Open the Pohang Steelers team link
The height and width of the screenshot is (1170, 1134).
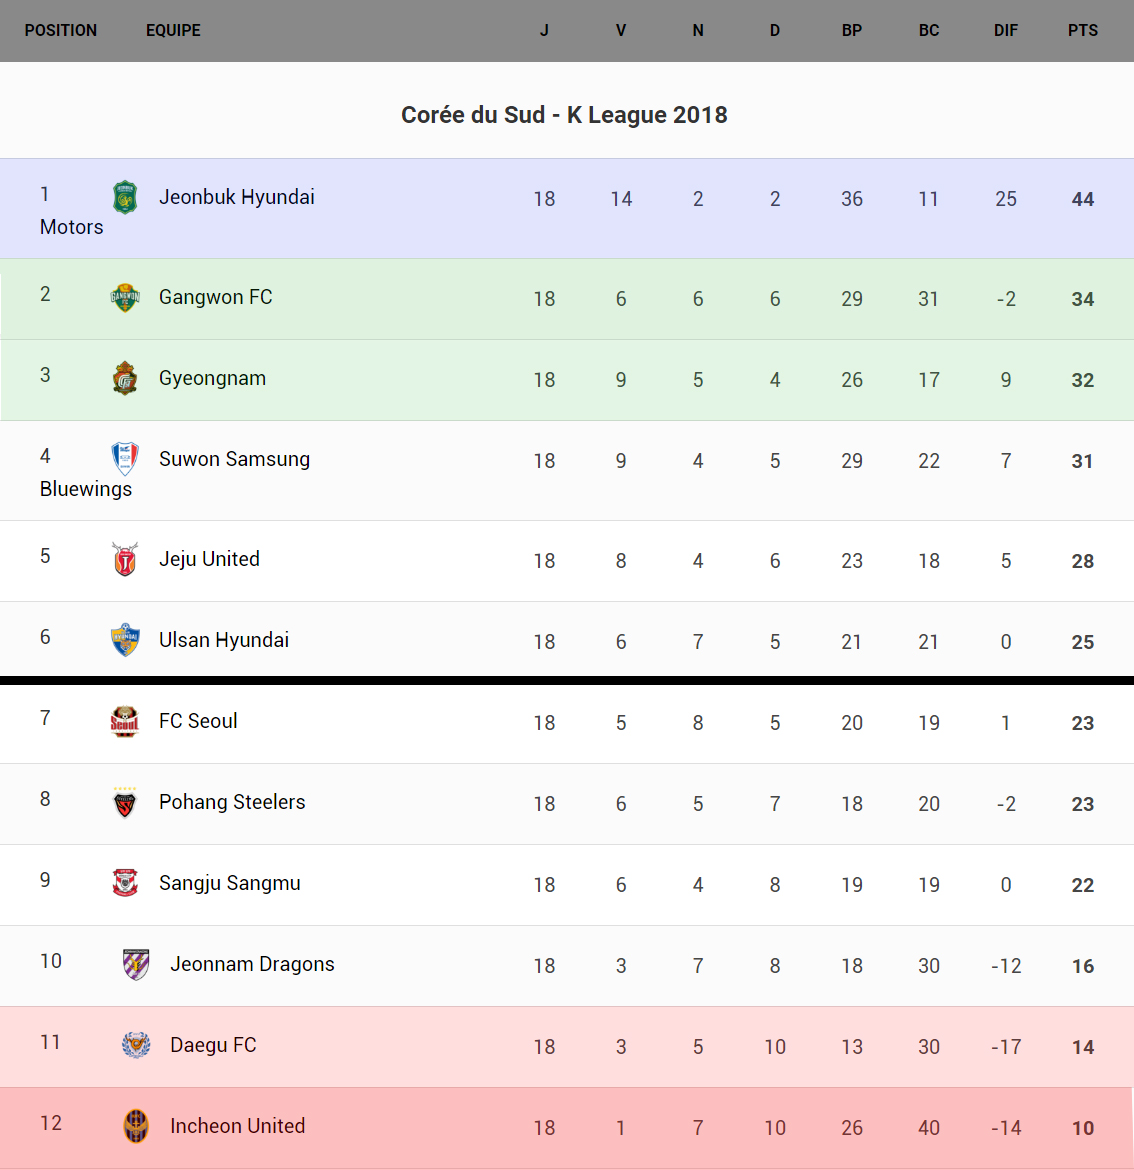coord(232,802)
